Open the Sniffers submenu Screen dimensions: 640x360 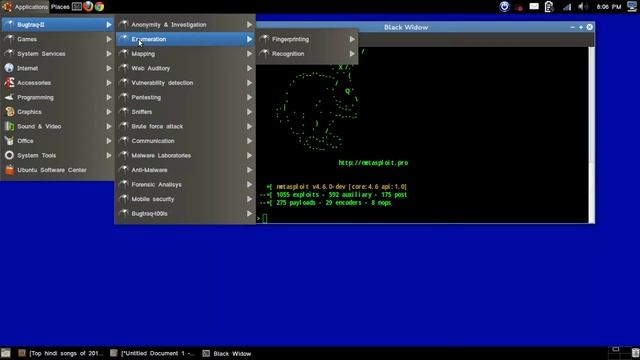[185, 112]
